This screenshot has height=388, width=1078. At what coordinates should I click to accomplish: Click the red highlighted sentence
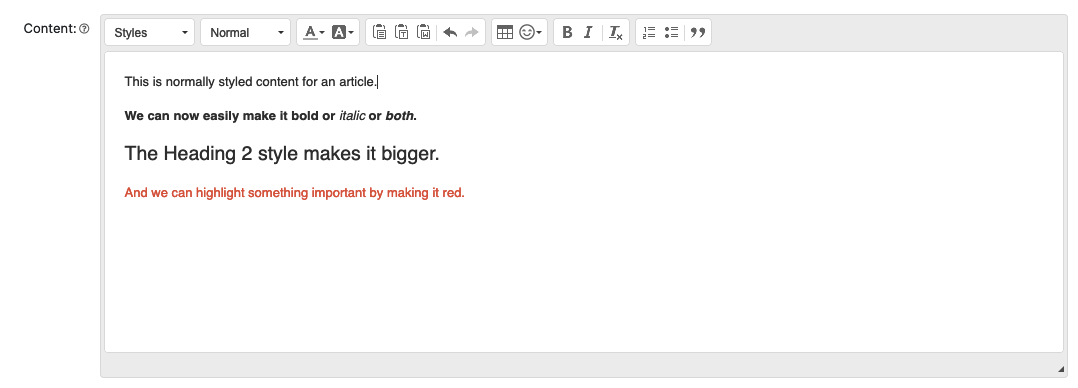[294, 193]
